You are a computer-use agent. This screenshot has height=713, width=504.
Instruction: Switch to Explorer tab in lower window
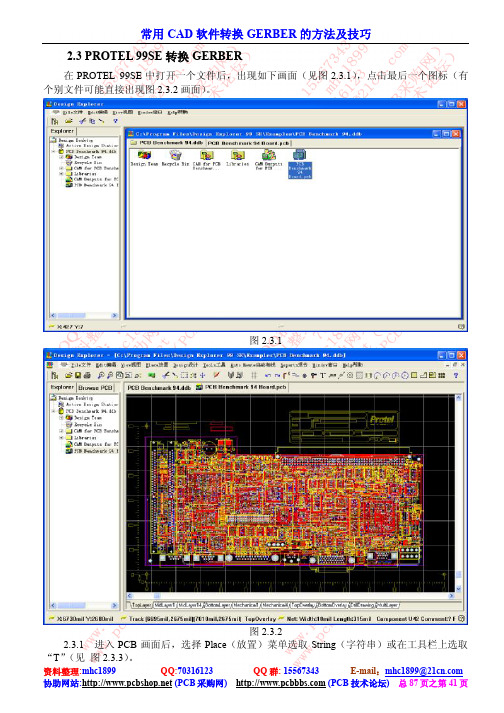[x=62, y=387]
